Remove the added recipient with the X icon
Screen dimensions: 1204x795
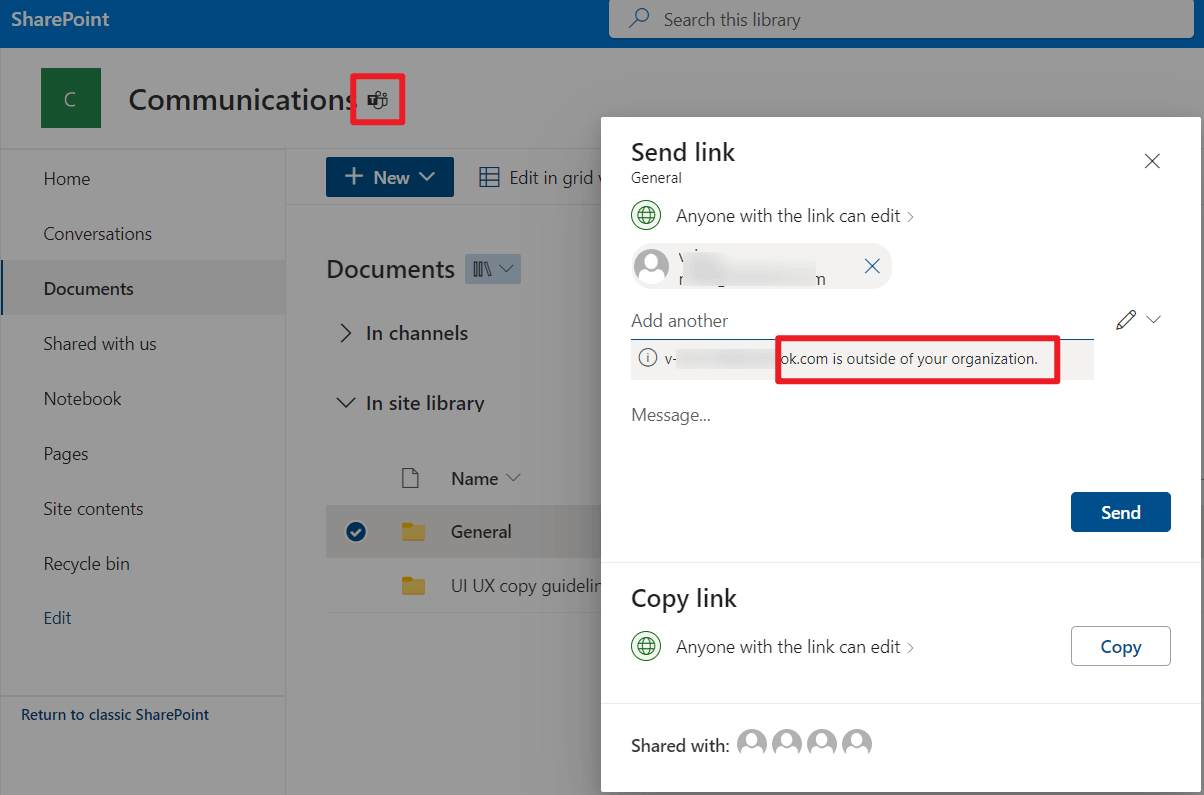pos(871,266)
